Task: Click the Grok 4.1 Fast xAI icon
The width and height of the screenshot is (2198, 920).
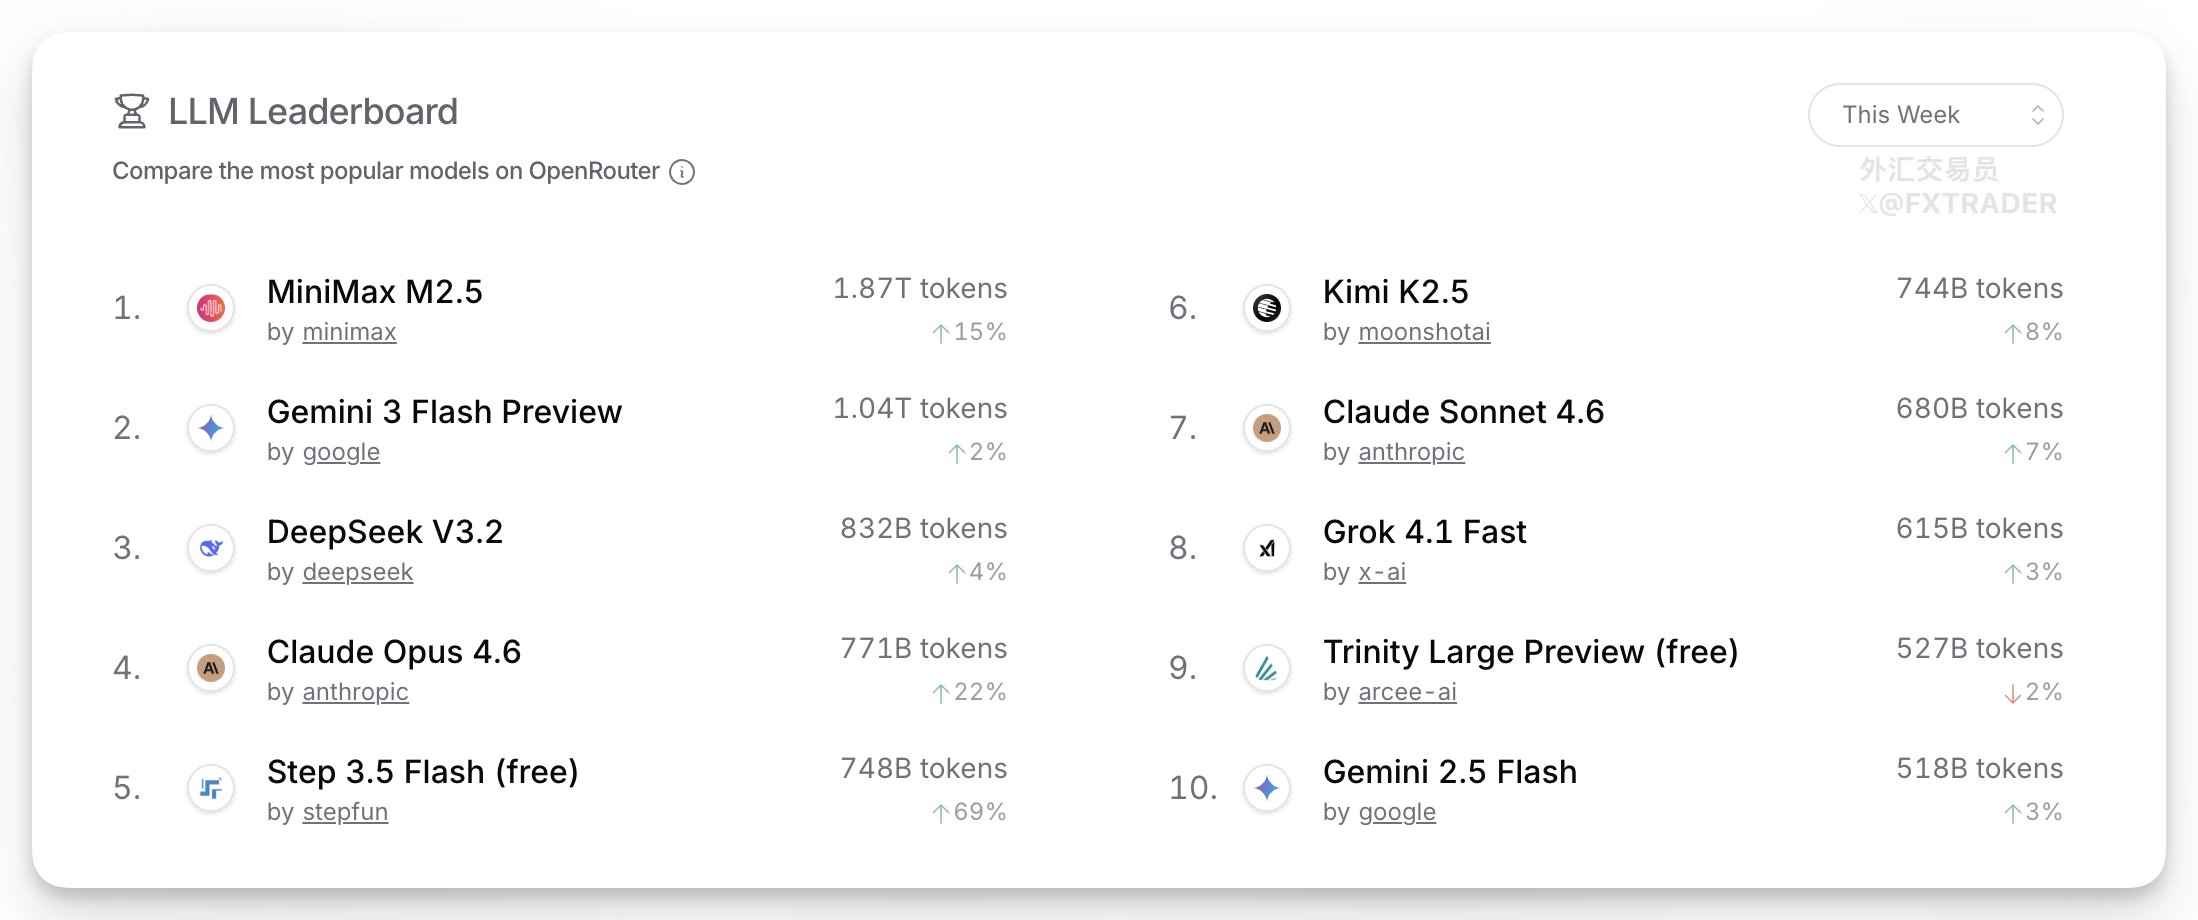Action: pyautogui.click(x=1267, y=548)
